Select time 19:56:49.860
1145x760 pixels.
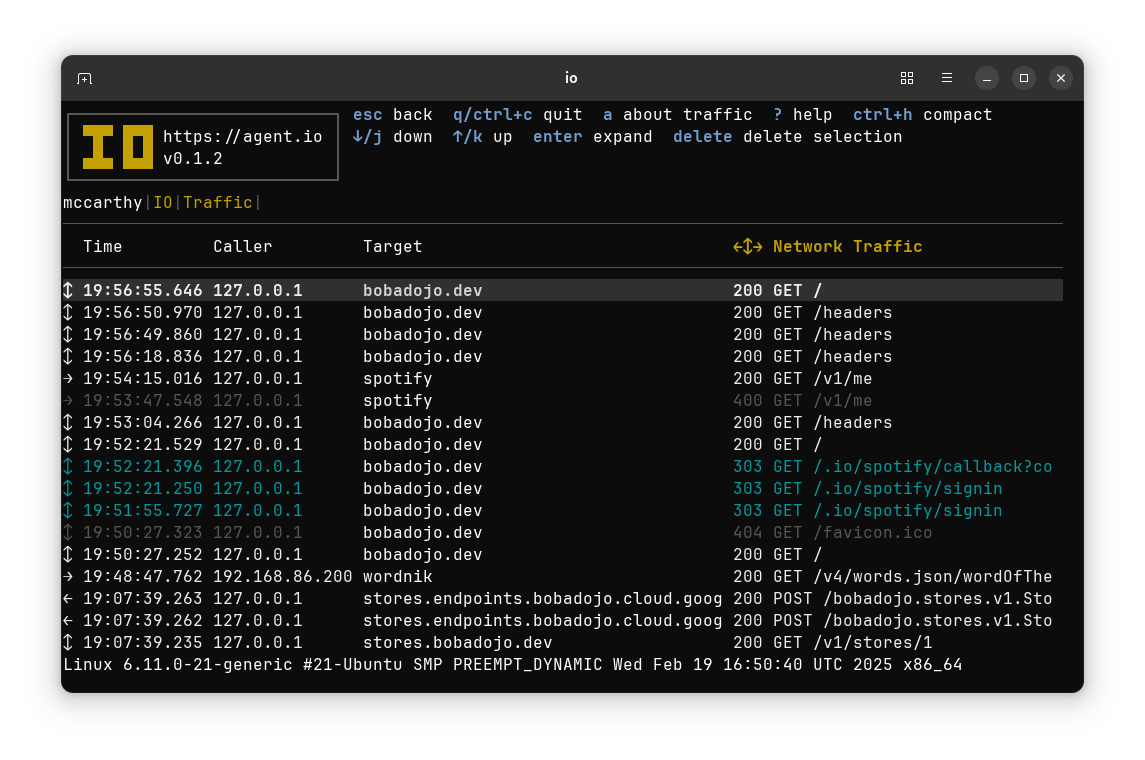[142, 334]
